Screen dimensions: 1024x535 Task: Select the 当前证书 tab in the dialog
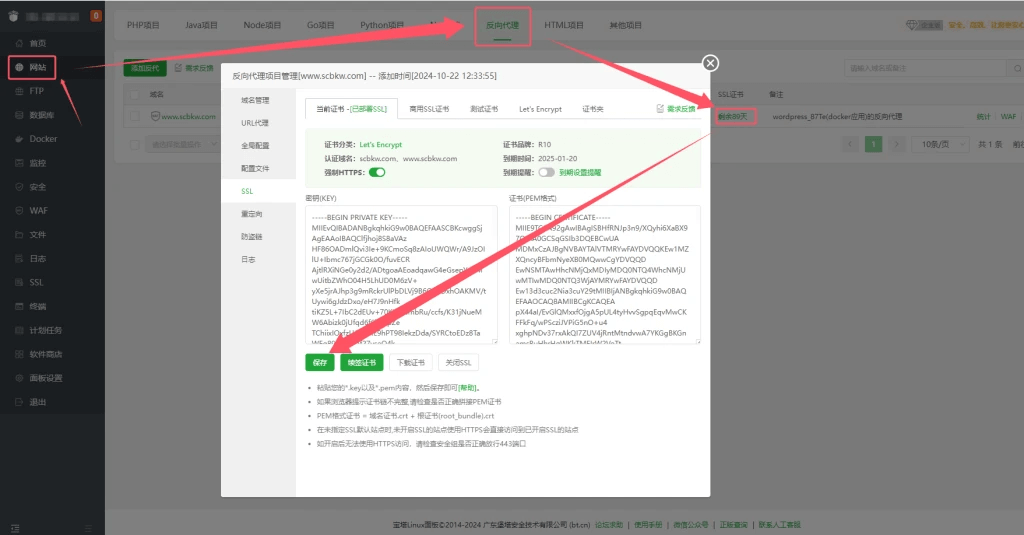[351, 109]
